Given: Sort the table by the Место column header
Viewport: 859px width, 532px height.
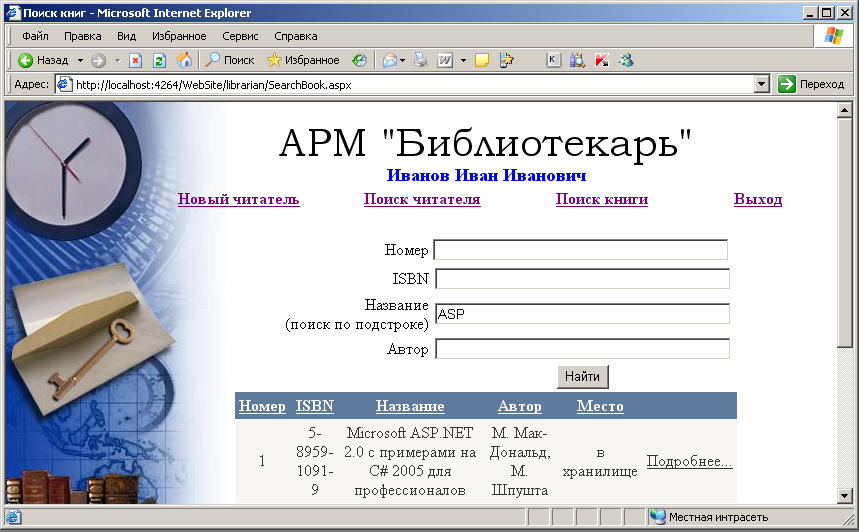Looking at the screenshot, I should (x=600, y=406).
